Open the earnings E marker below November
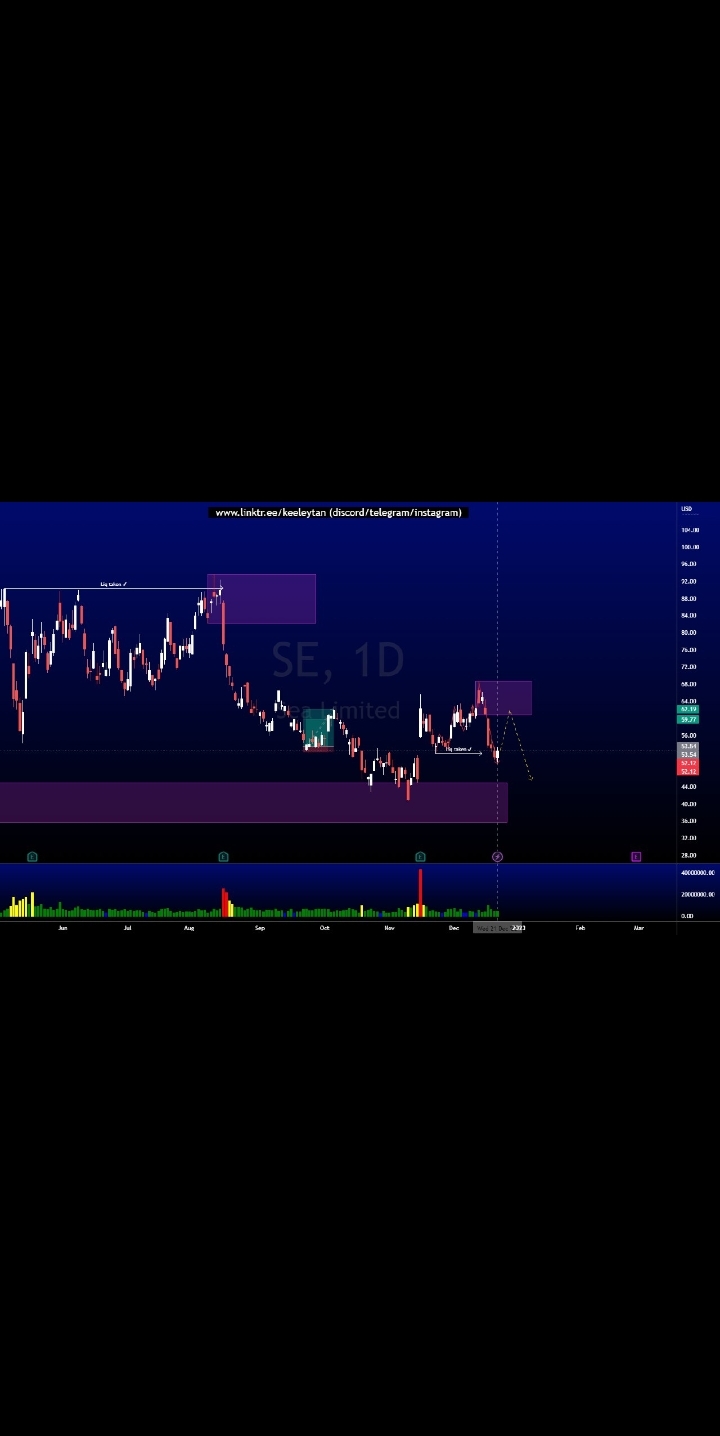This screenshot has height=1436, width=720. [420, 857]
